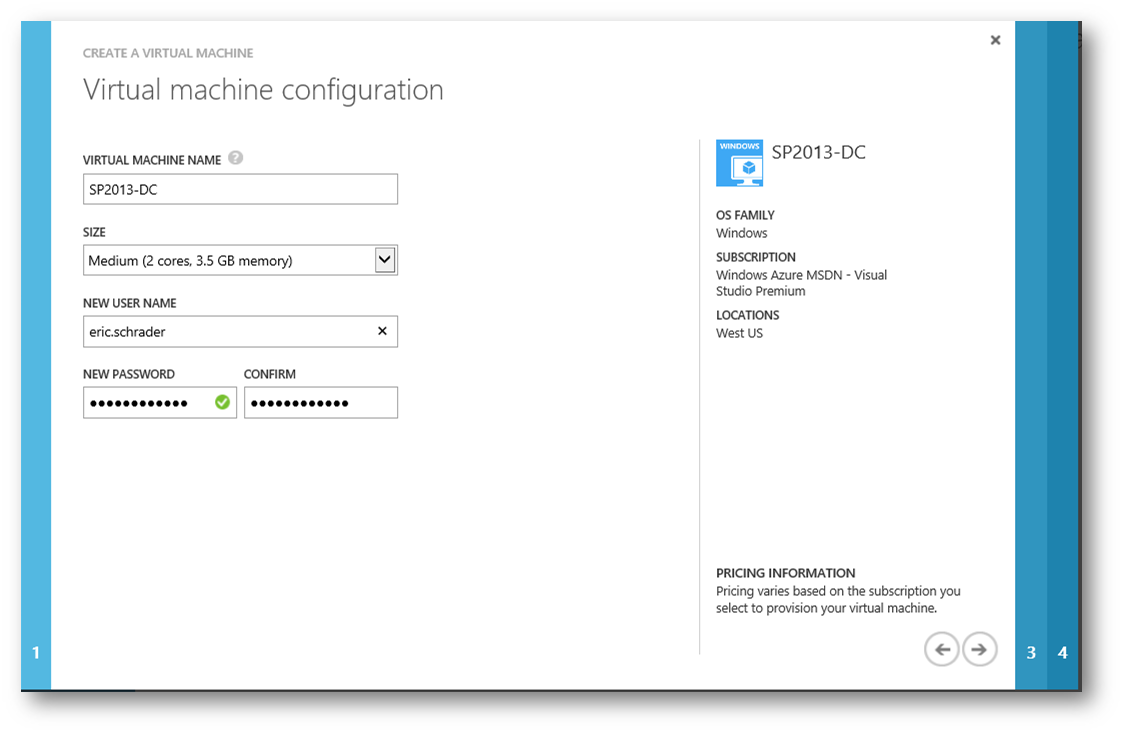Click the 'VIRTUAL MACHINE NAME' label
This screenshot has width=1124, height=734.
point(152,160)
